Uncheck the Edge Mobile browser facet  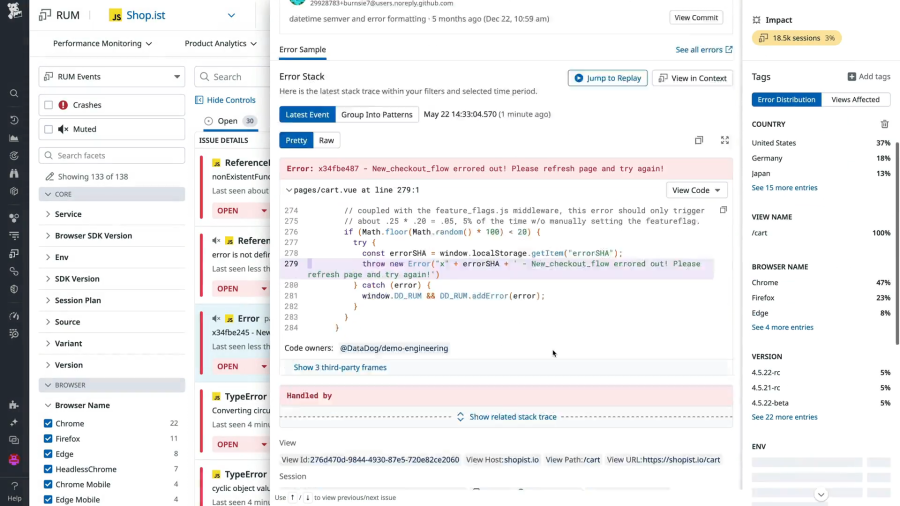point(48,500)
